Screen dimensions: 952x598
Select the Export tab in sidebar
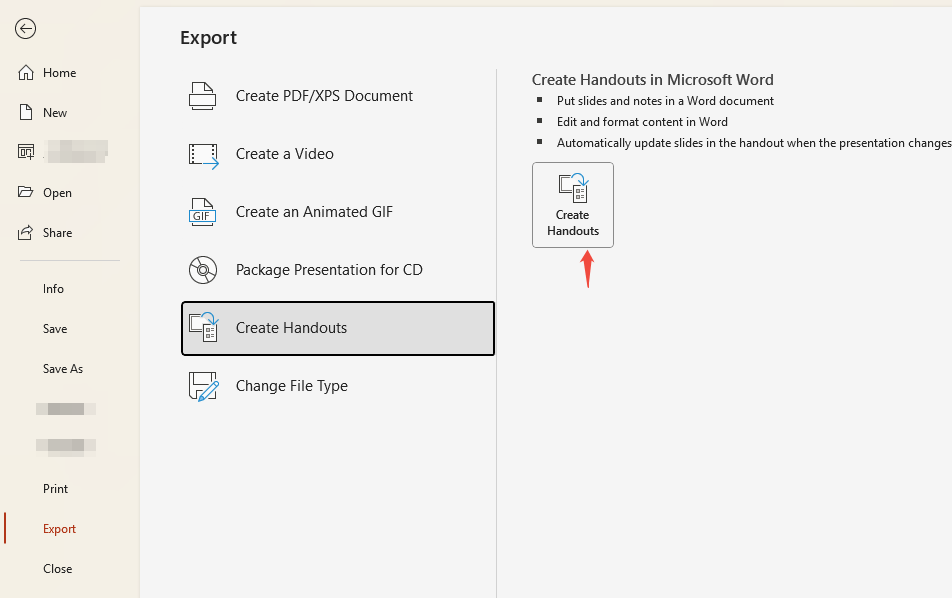click(x=59, y=529)
